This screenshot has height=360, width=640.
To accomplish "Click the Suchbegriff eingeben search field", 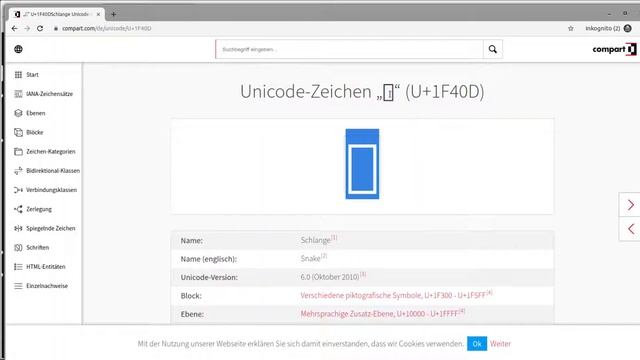I will coord(349,49).
